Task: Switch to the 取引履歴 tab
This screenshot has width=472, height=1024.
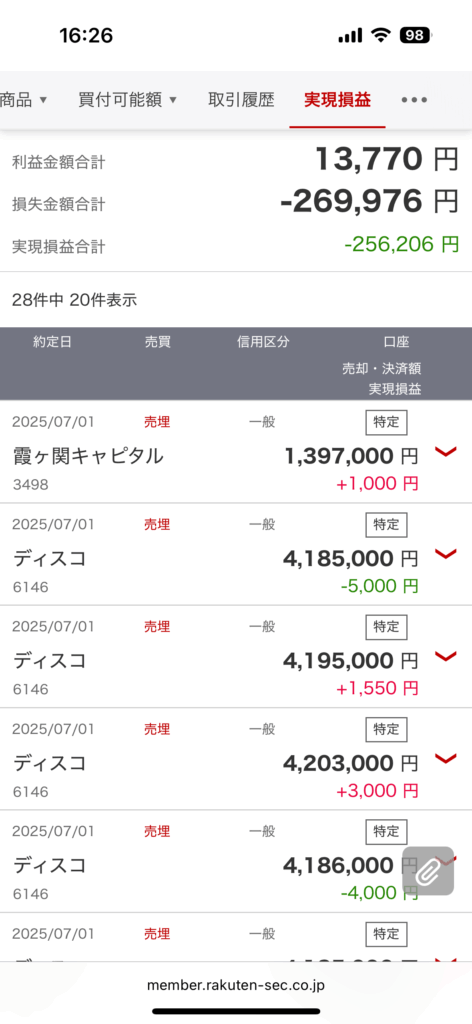Action: (241, 100)
